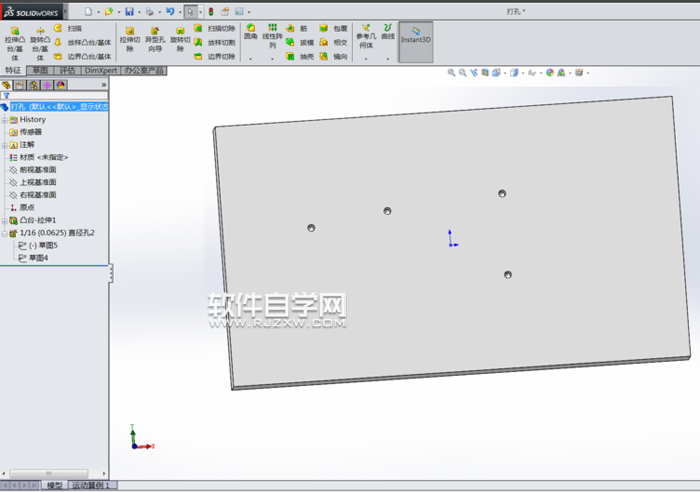Toggle the Instant3D button

416,42
